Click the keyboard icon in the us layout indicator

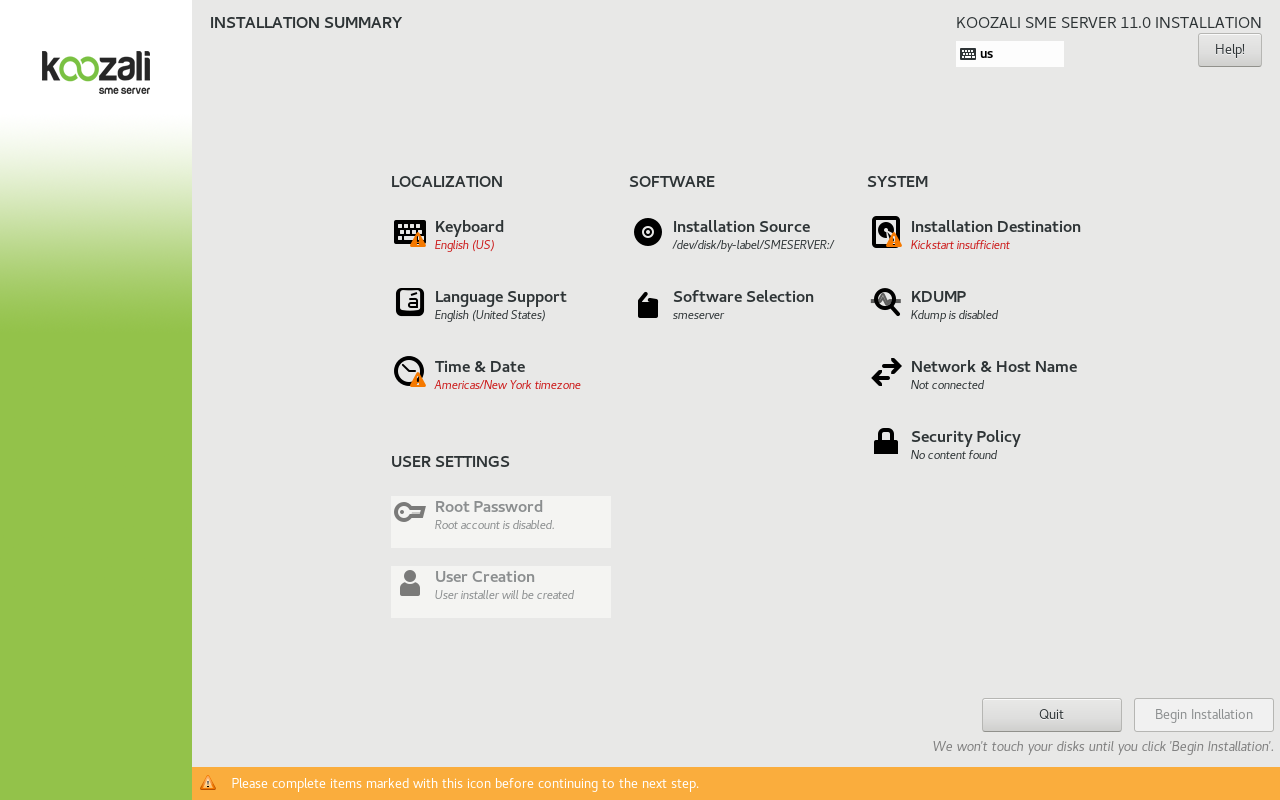(968, 54)
